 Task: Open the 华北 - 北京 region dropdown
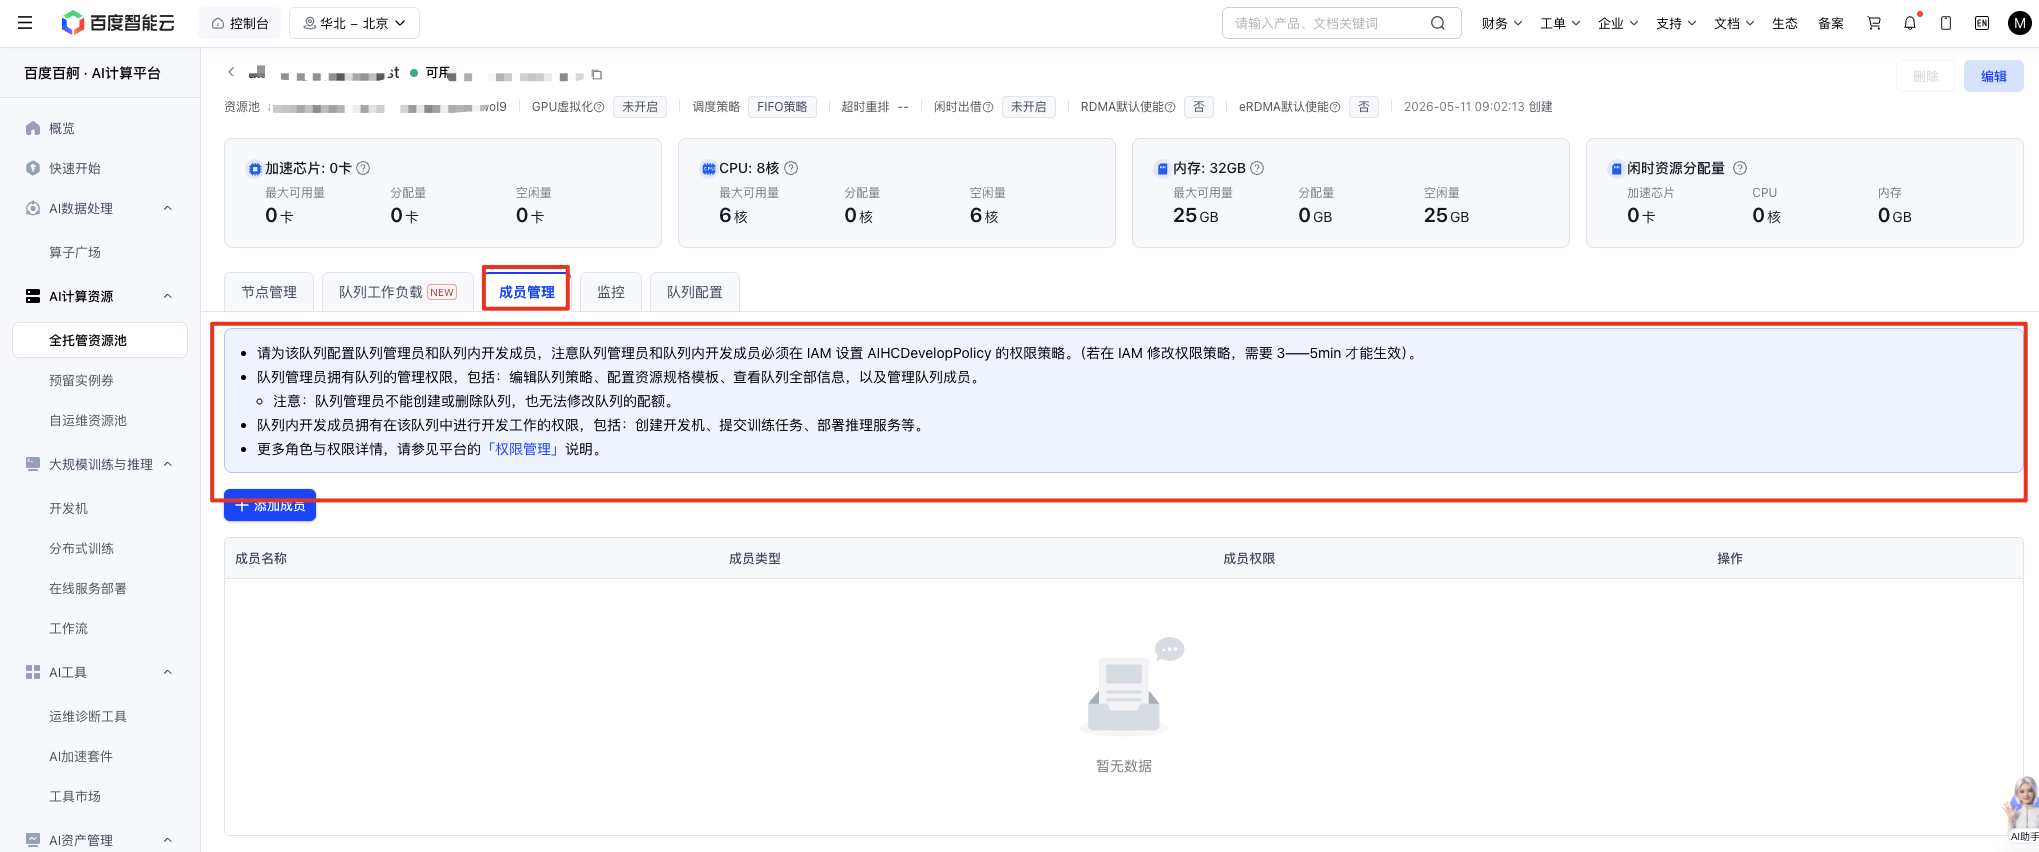[354, 23]
